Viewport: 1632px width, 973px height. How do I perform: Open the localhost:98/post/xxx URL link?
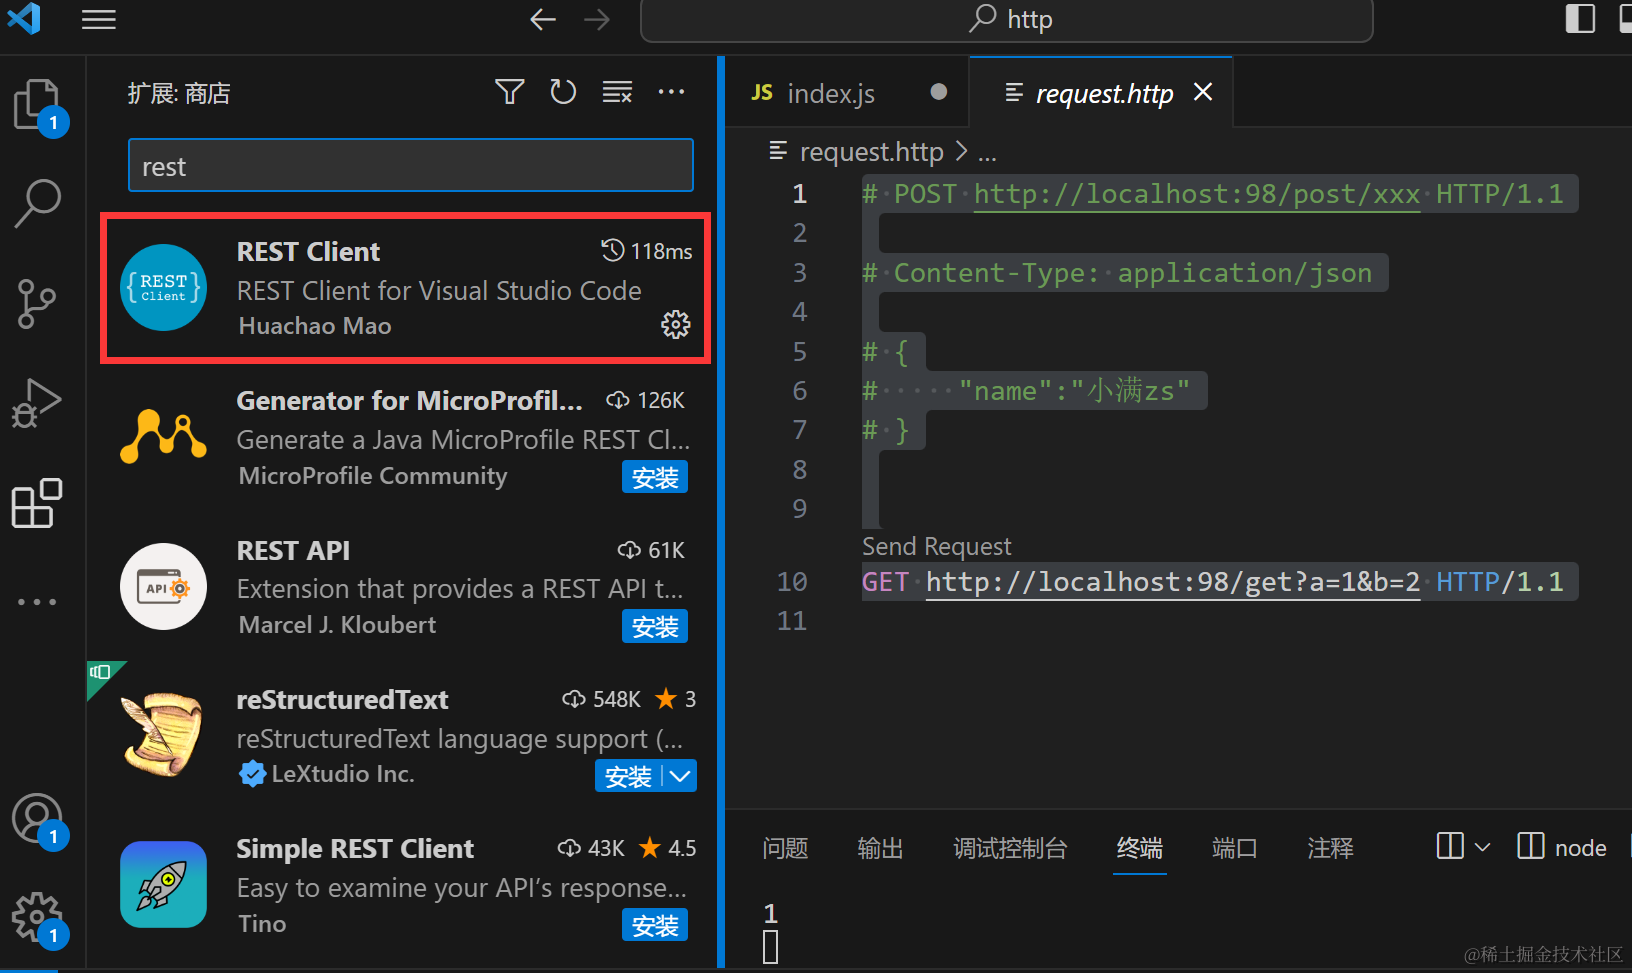click(x=1197, y=194)
